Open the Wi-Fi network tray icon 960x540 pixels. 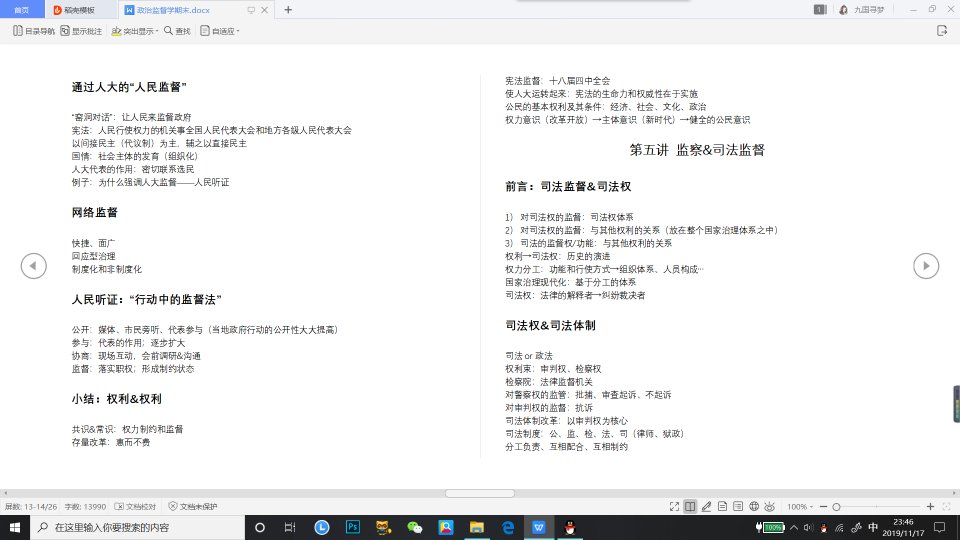(839, 527)
